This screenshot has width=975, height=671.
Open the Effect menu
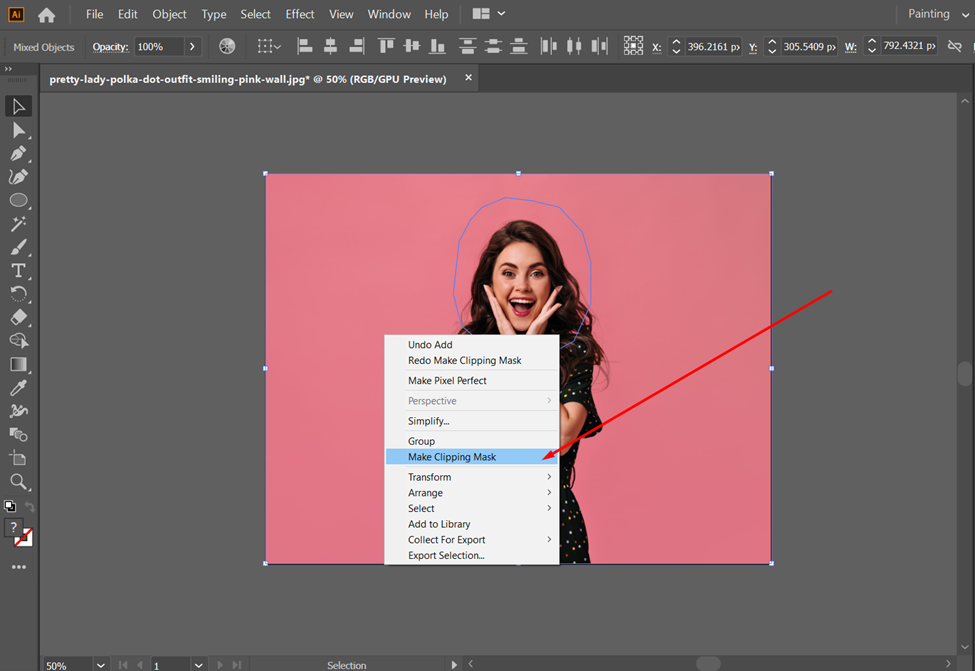point(299,14)
